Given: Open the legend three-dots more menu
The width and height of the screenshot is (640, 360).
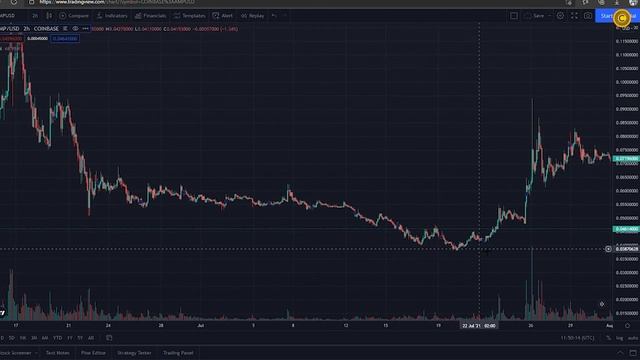Looking at the screenshot, I should click(x=85, y=29).
